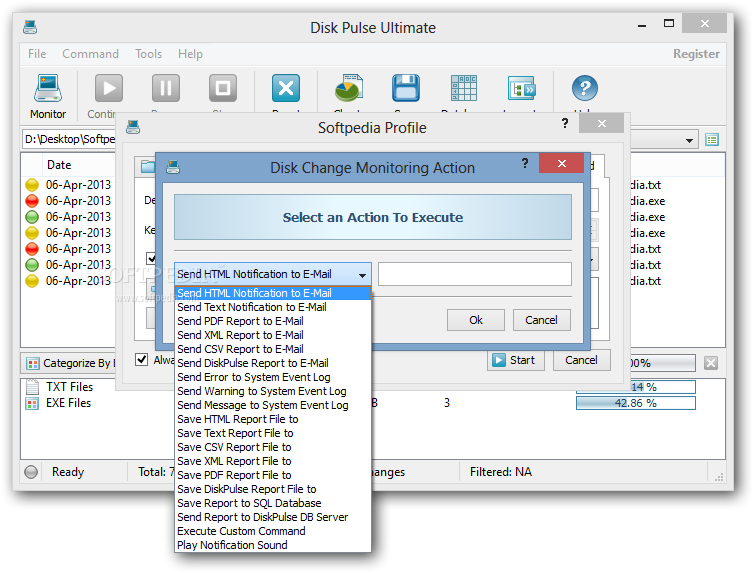
Task: Click the Layouts toolbar icon
Action: [x=522, y=88]
